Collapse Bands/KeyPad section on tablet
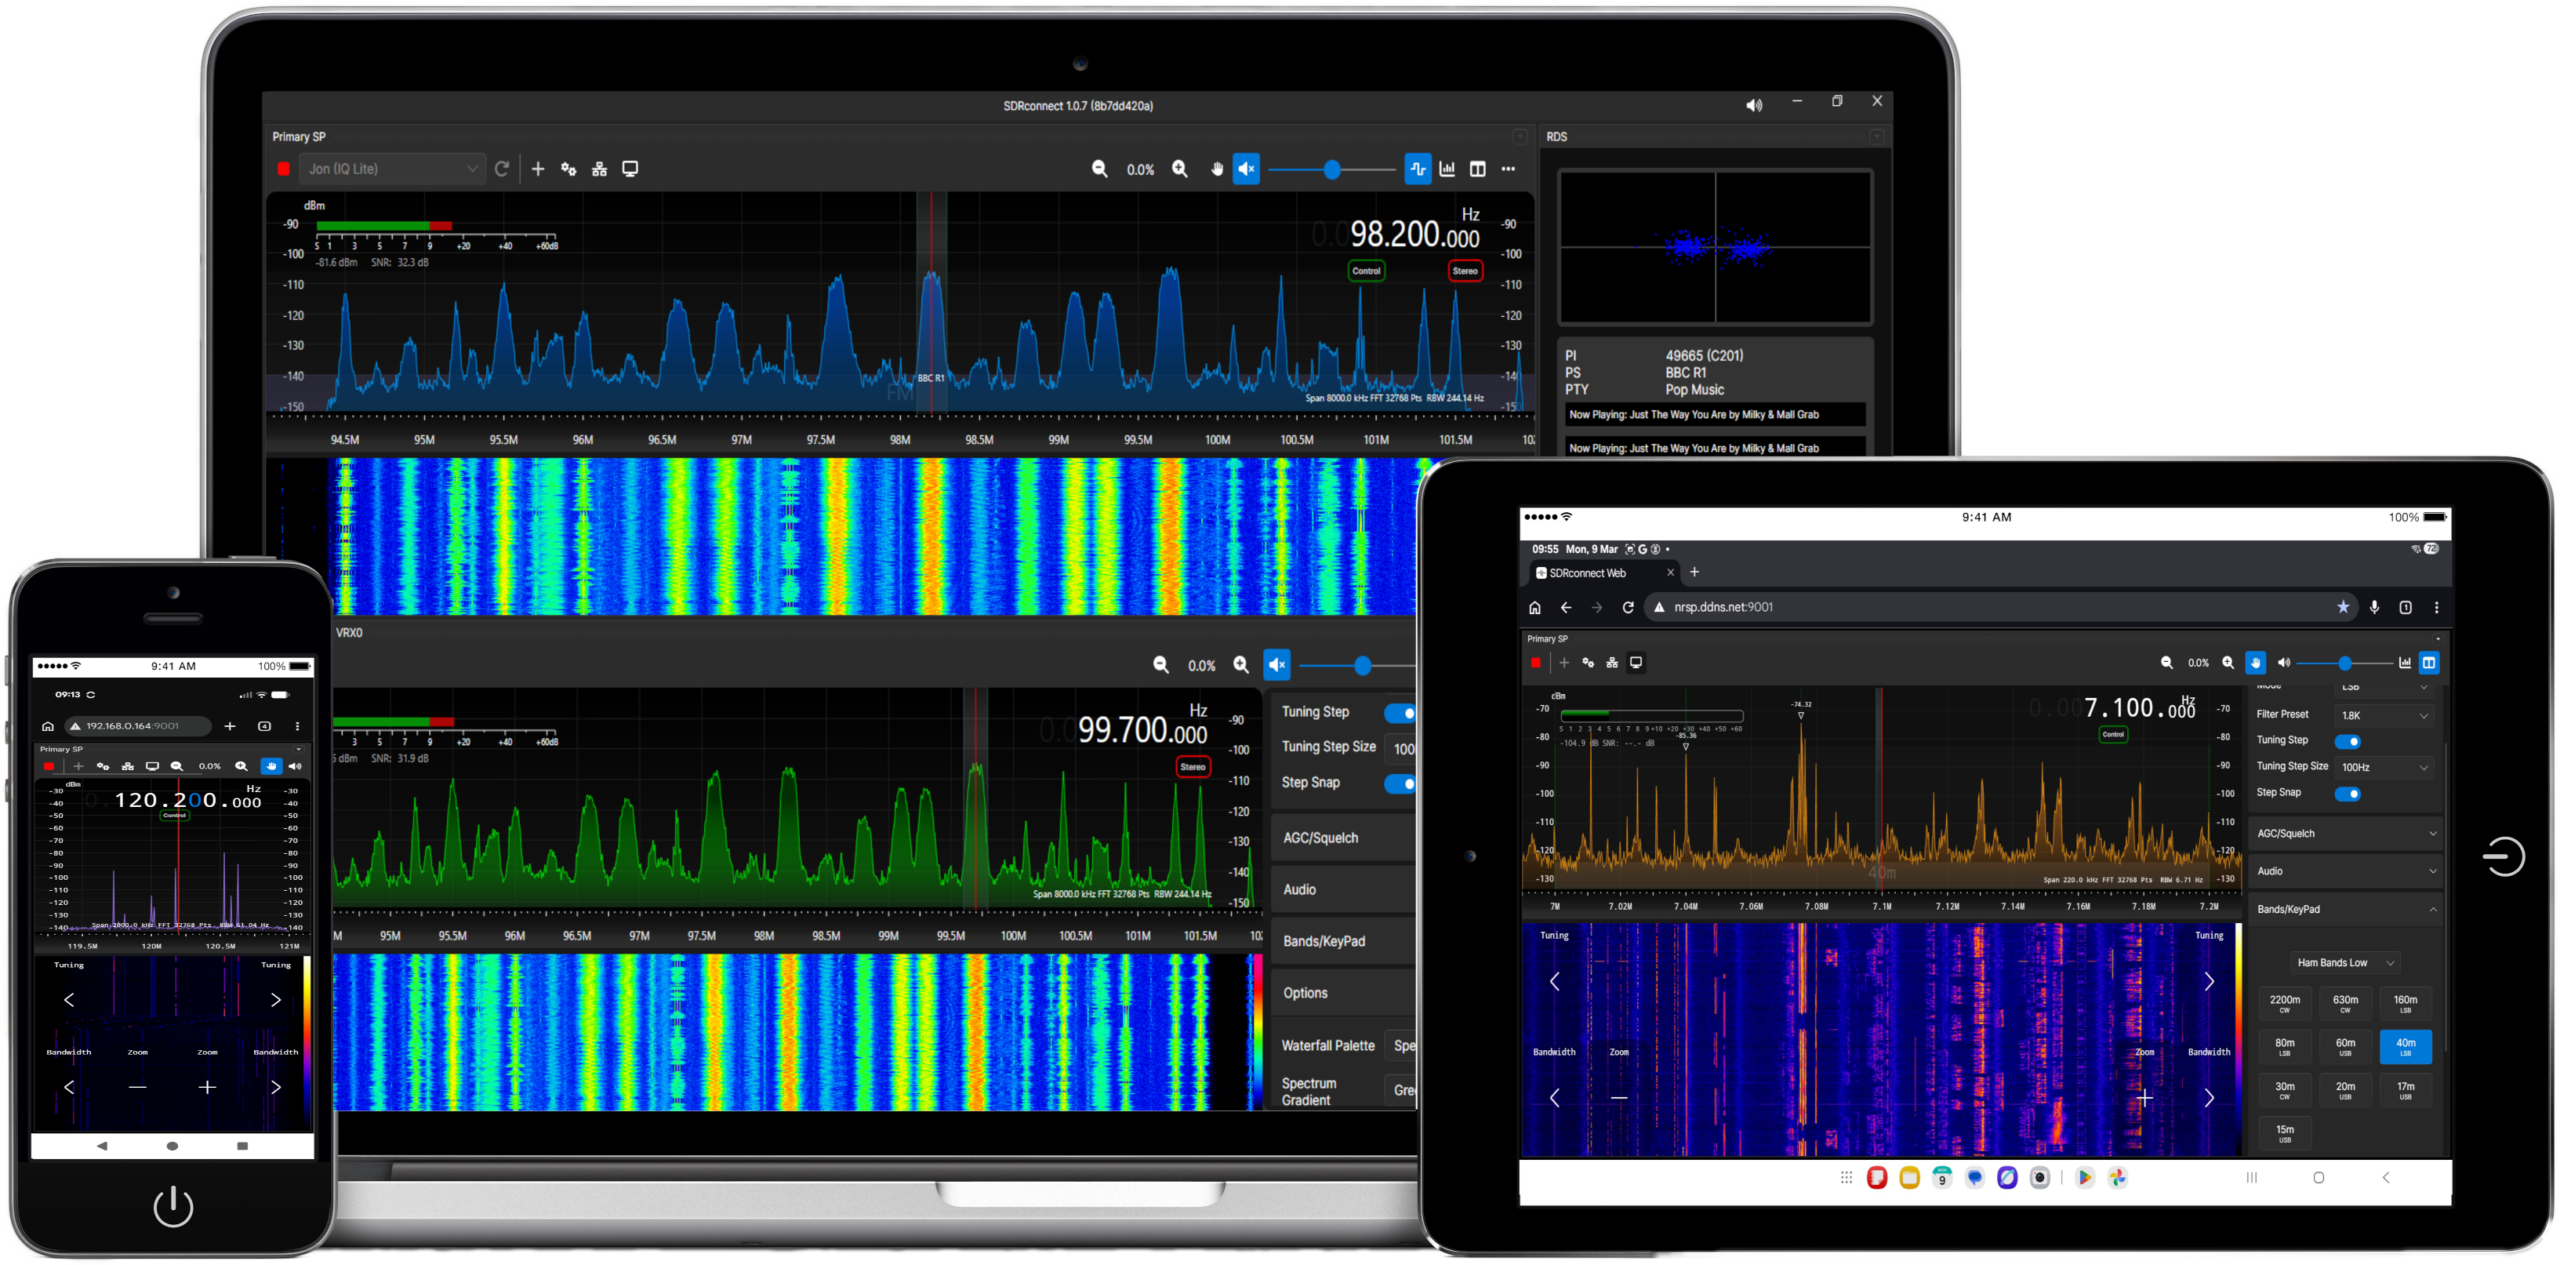2560x1265 pixels. (x=2346, y=910)
